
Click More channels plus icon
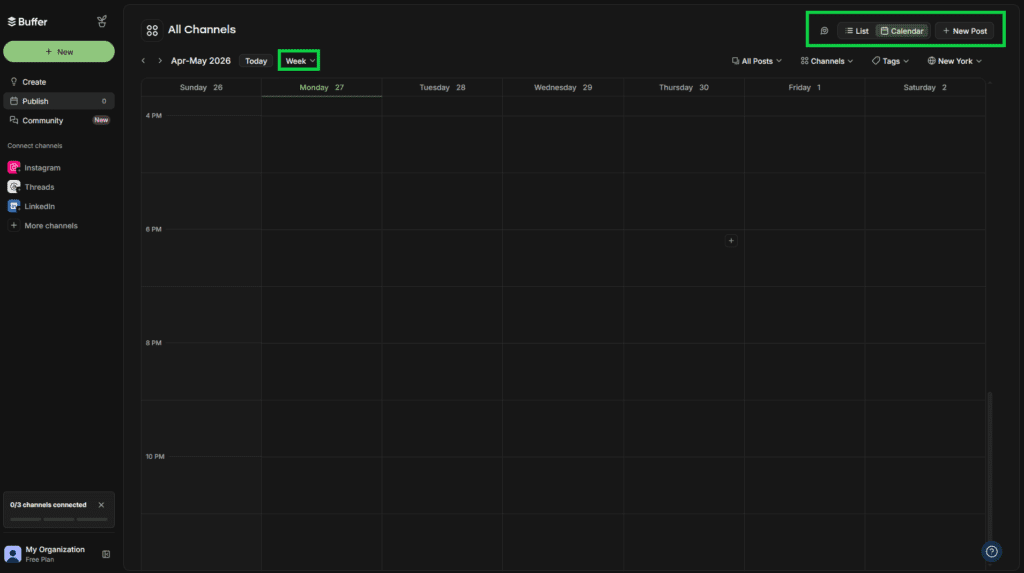coord(14,225)
